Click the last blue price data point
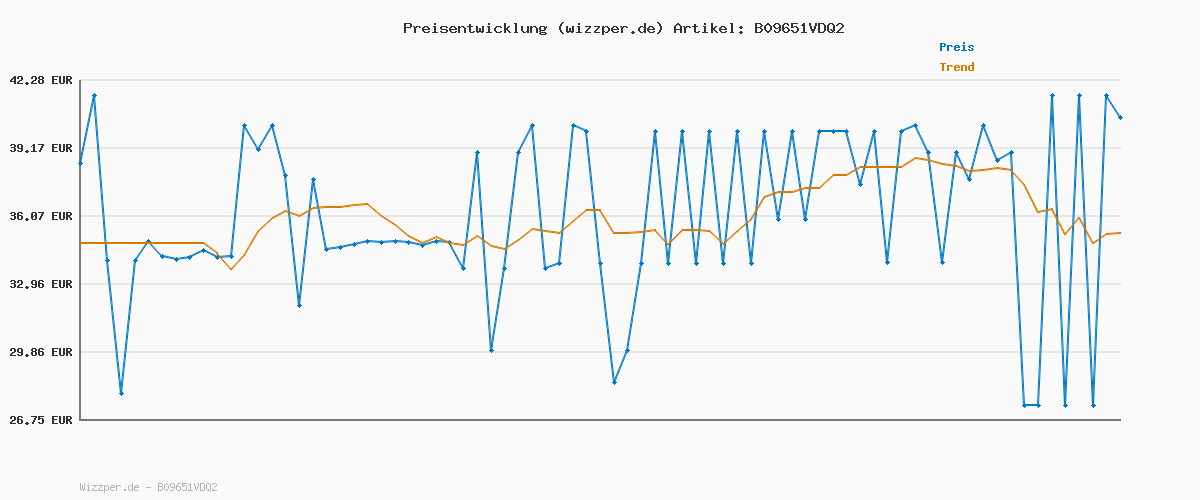1200x500 pixels. pos(1120,118)
